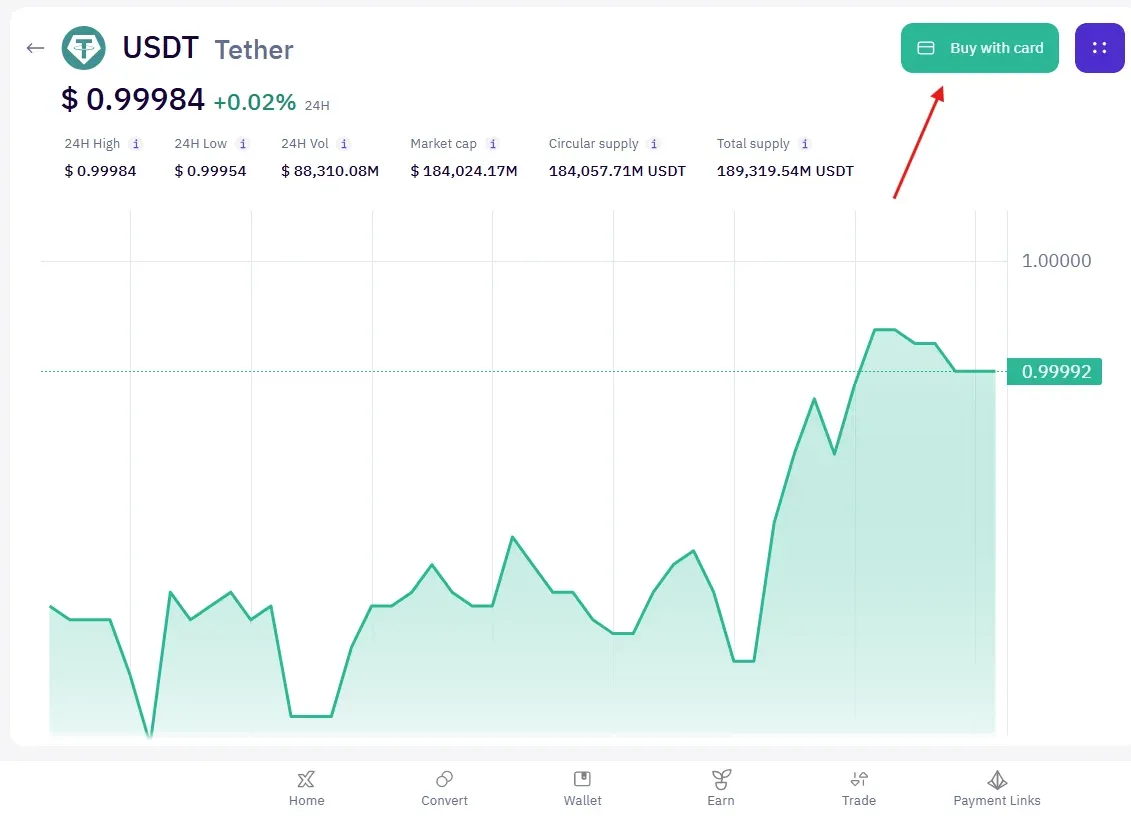The width and height of the screenshot is (1131, 817).
Task: Click the Buy with card button
Action: [980, 48]
